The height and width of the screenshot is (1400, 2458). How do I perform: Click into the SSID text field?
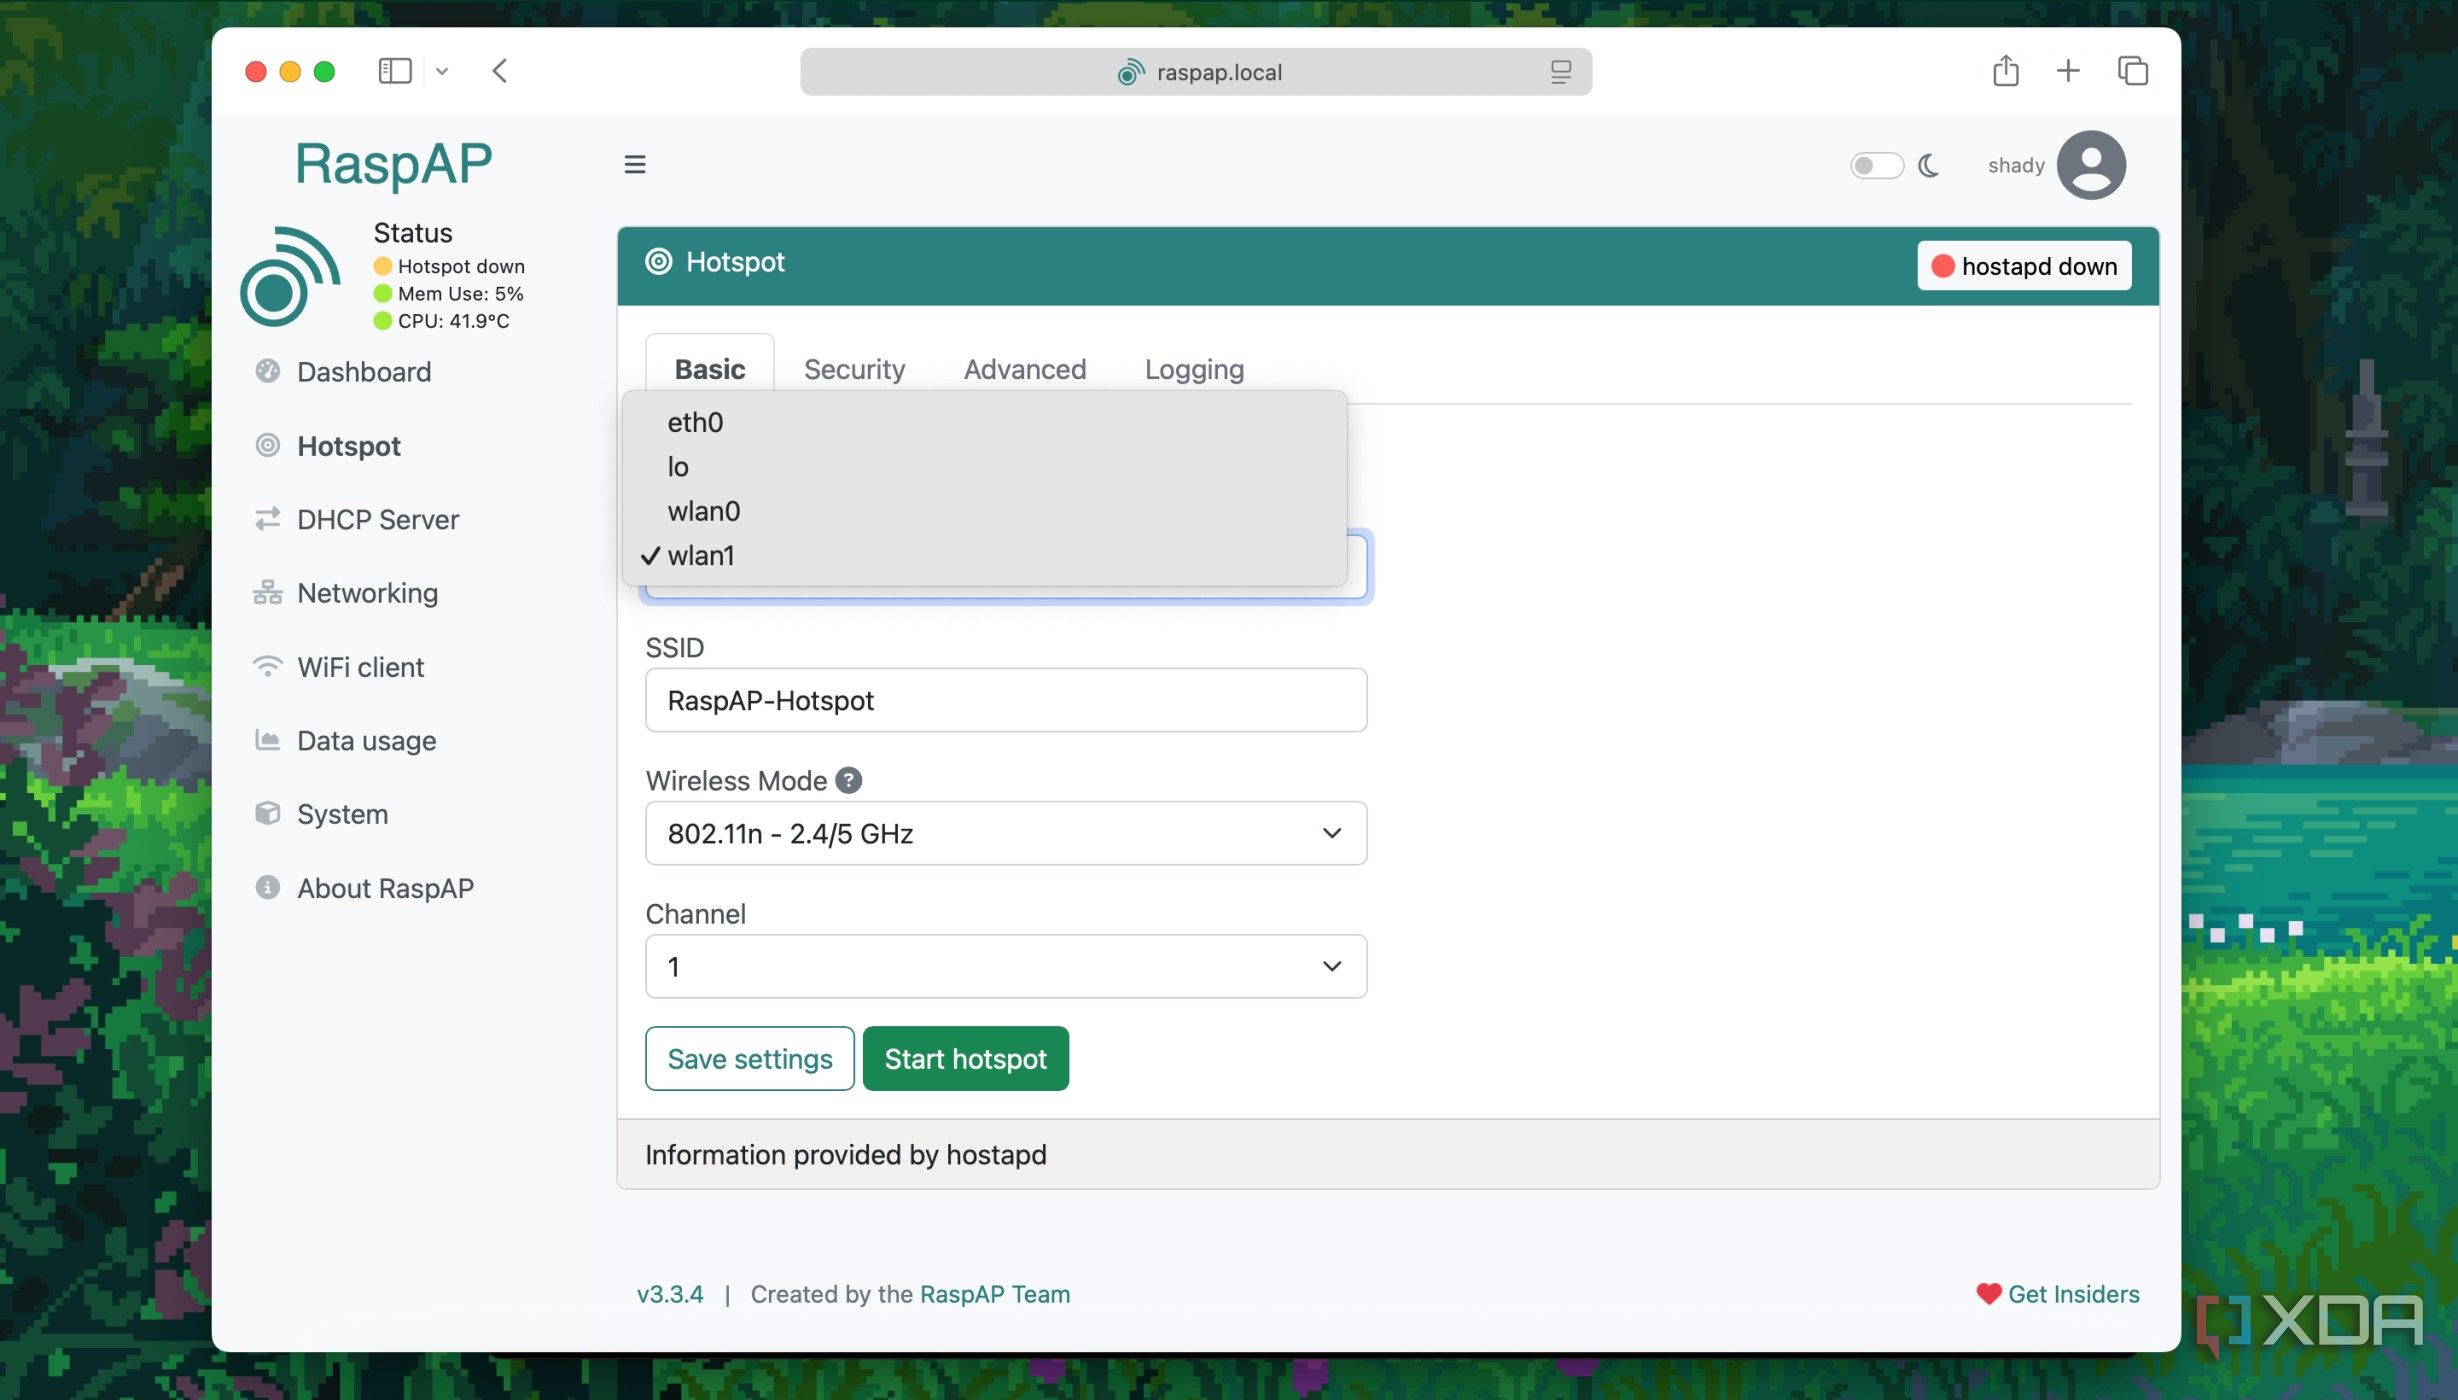tap(1005, 700)
